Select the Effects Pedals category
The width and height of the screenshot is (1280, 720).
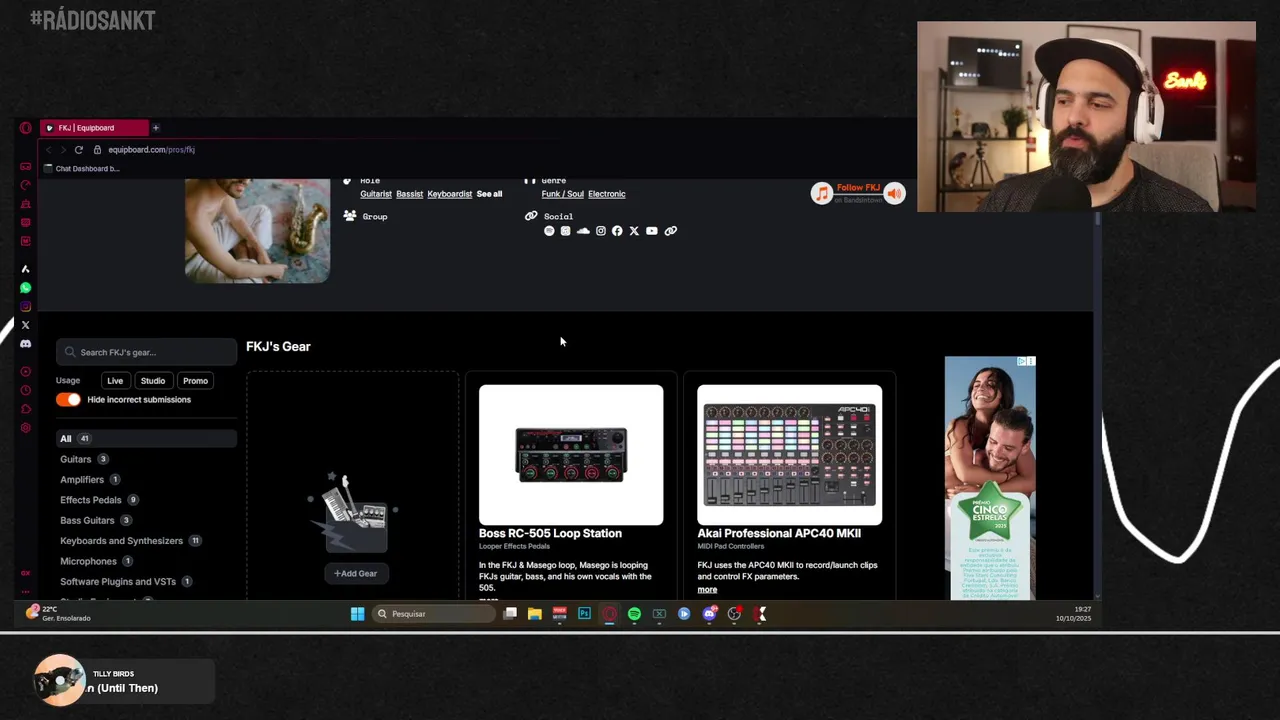coord(90,500)
